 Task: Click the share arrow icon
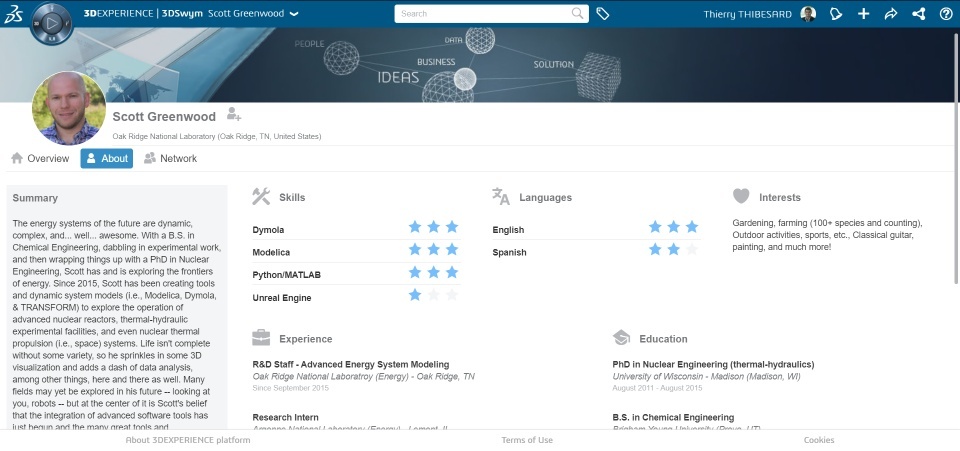pyautogui.click(x=891, y=13)
